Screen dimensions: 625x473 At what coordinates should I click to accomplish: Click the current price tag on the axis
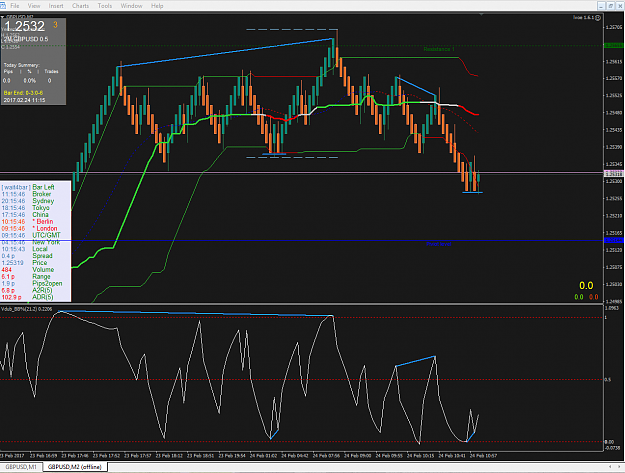614,174
